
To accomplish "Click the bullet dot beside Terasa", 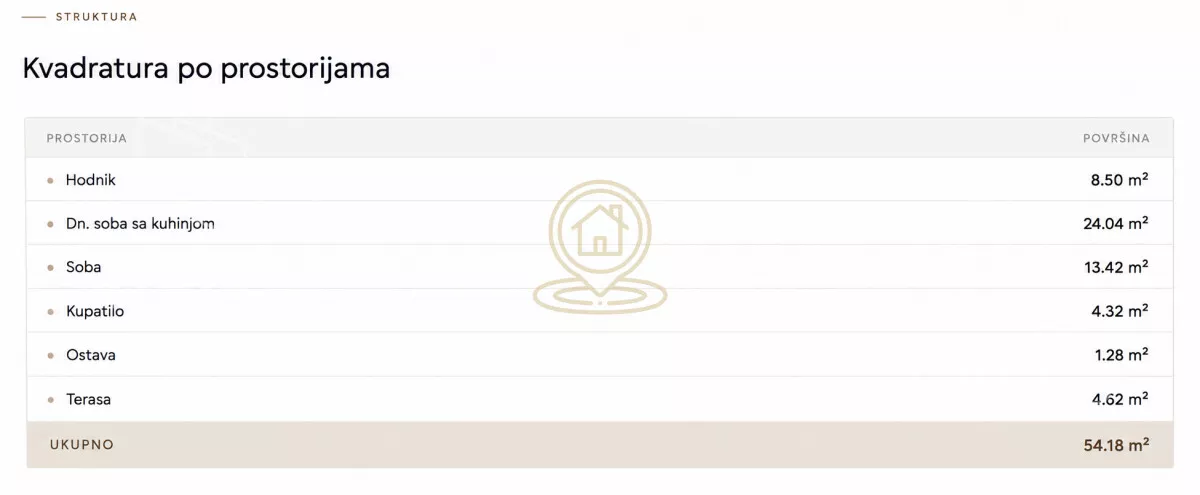I will (50, 400).
